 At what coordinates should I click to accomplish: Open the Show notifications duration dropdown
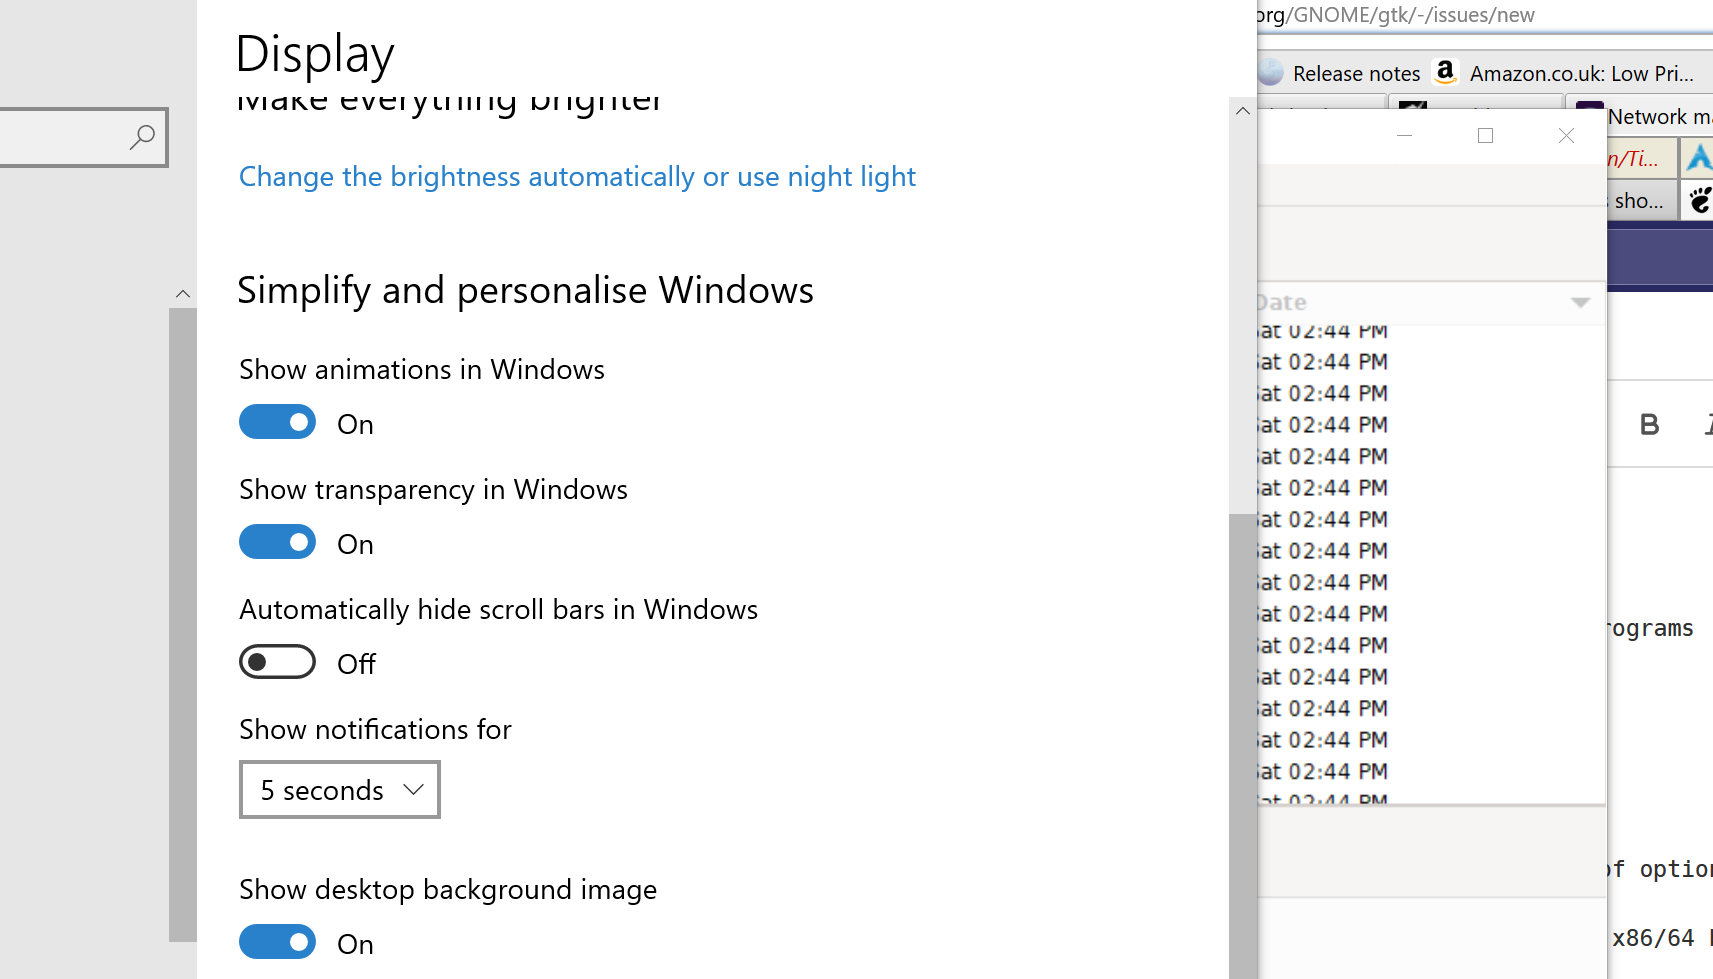click(x=339, y=789)
